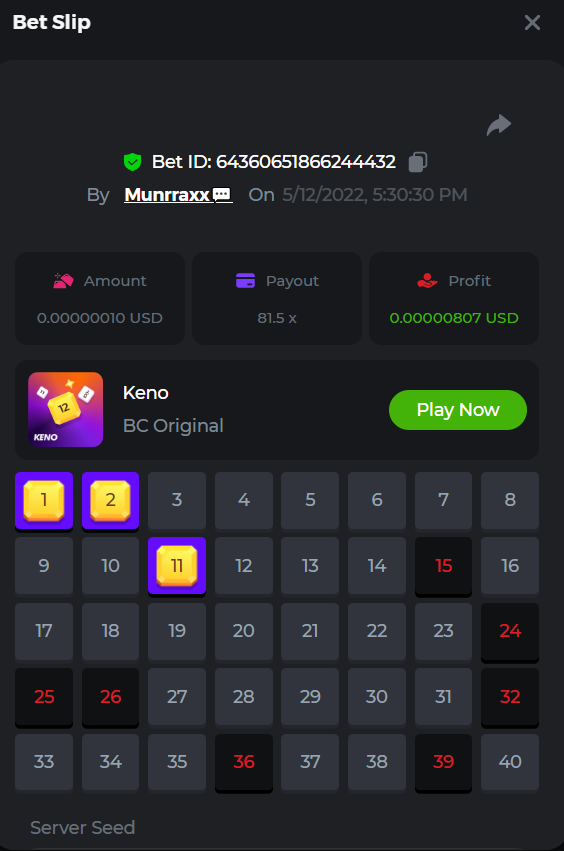
Task: Select the red number 15 tile
Action: pyautogui.click(x=443, y=567)
